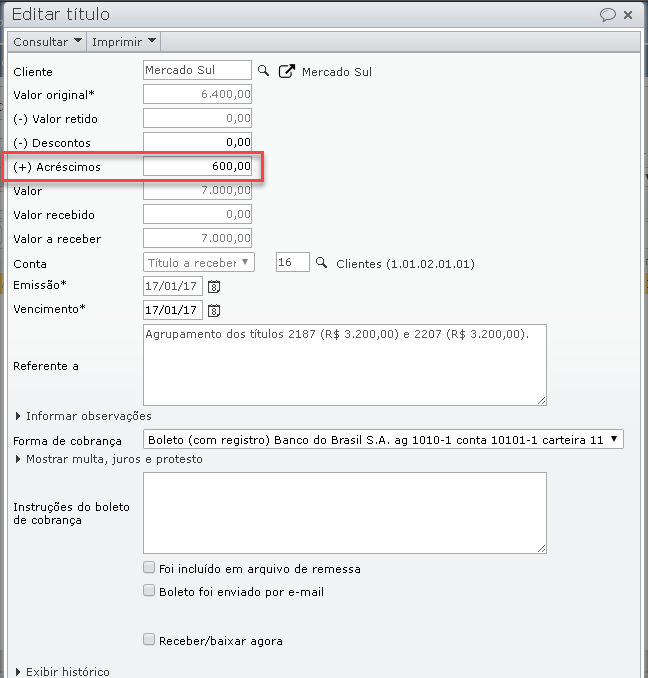Click the Valor field showing 7.000,00
Image resolution: width=648 pixels, height=678 pixels.
197,190
